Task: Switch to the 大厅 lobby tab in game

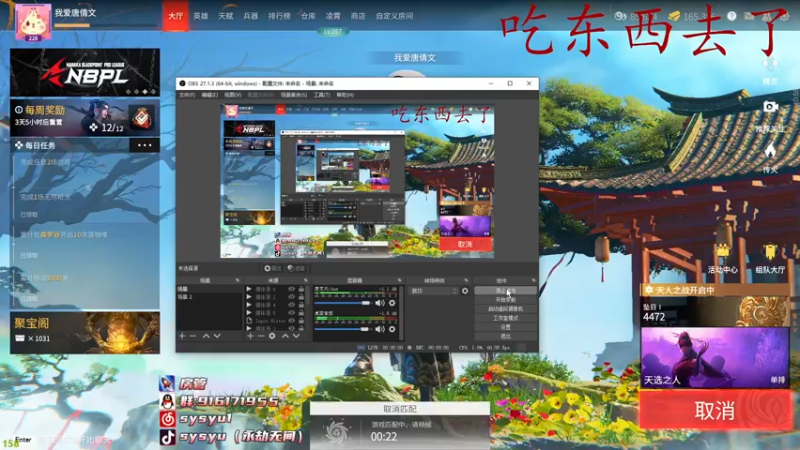Action: point(176,16)
